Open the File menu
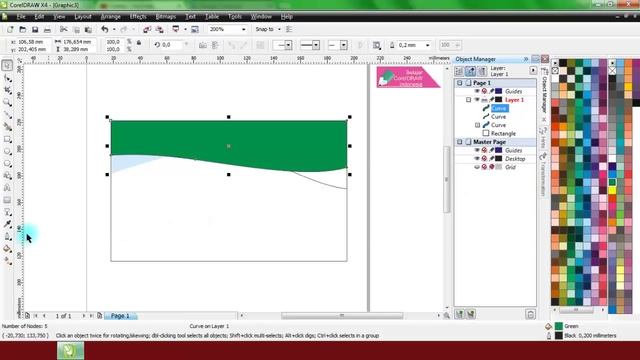The image size is (640, 360). [x=21, y=17]
